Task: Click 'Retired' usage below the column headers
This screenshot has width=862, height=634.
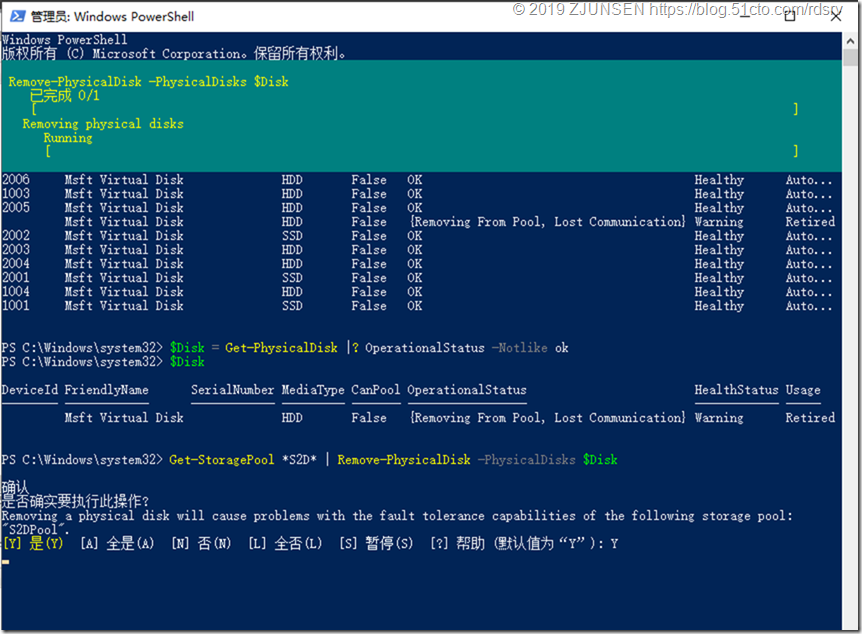Action: coord(810,418)
